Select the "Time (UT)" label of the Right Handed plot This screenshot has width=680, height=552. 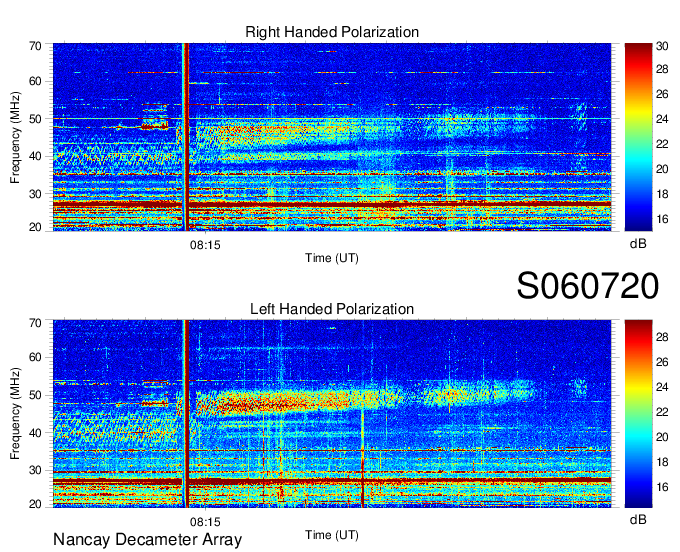(x=332, y=258)
